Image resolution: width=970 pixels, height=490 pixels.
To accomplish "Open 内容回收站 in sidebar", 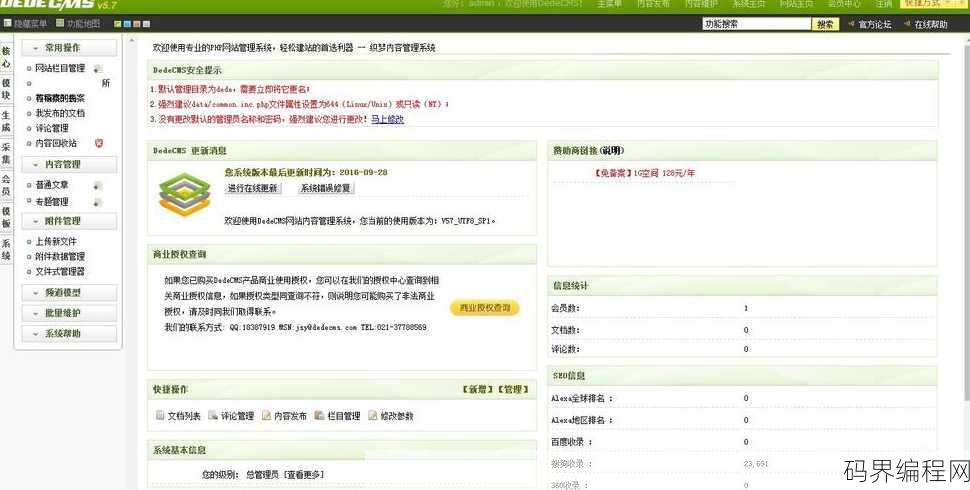I will [56, 143].
